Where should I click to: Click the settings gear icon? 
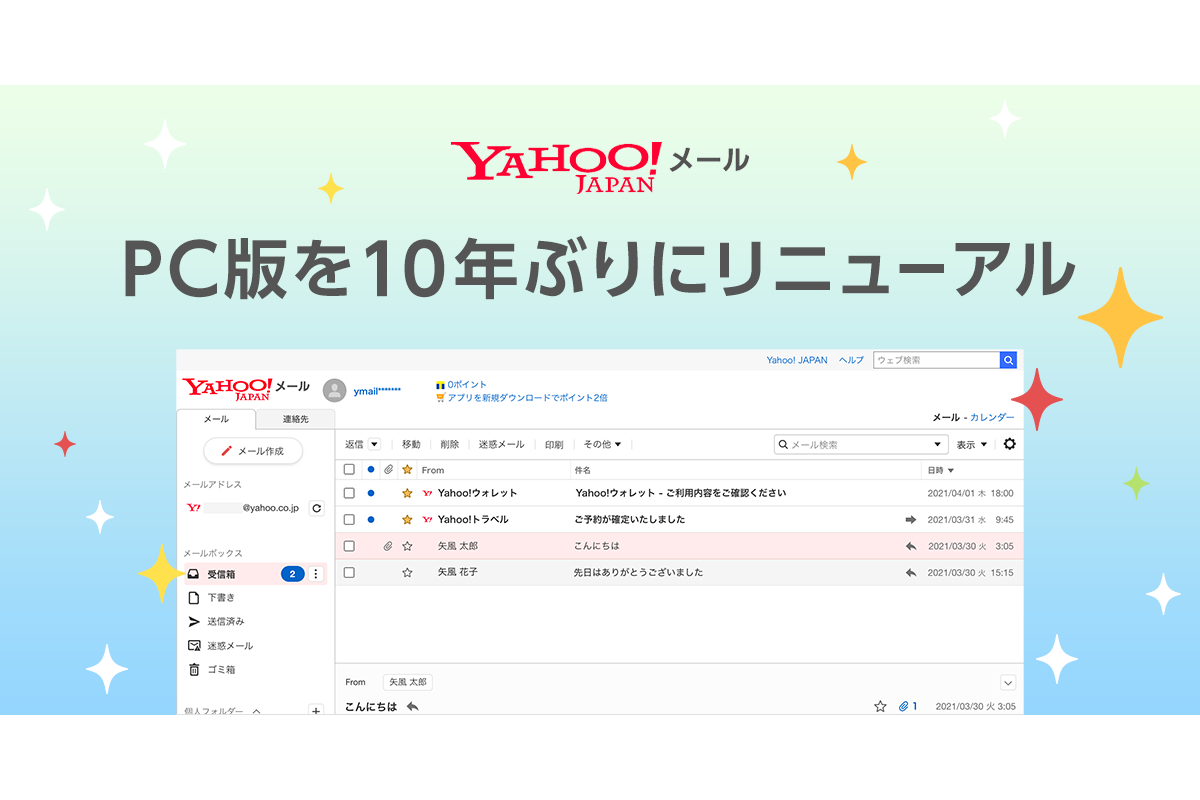pyautogui.click(x=1009, y=444)
